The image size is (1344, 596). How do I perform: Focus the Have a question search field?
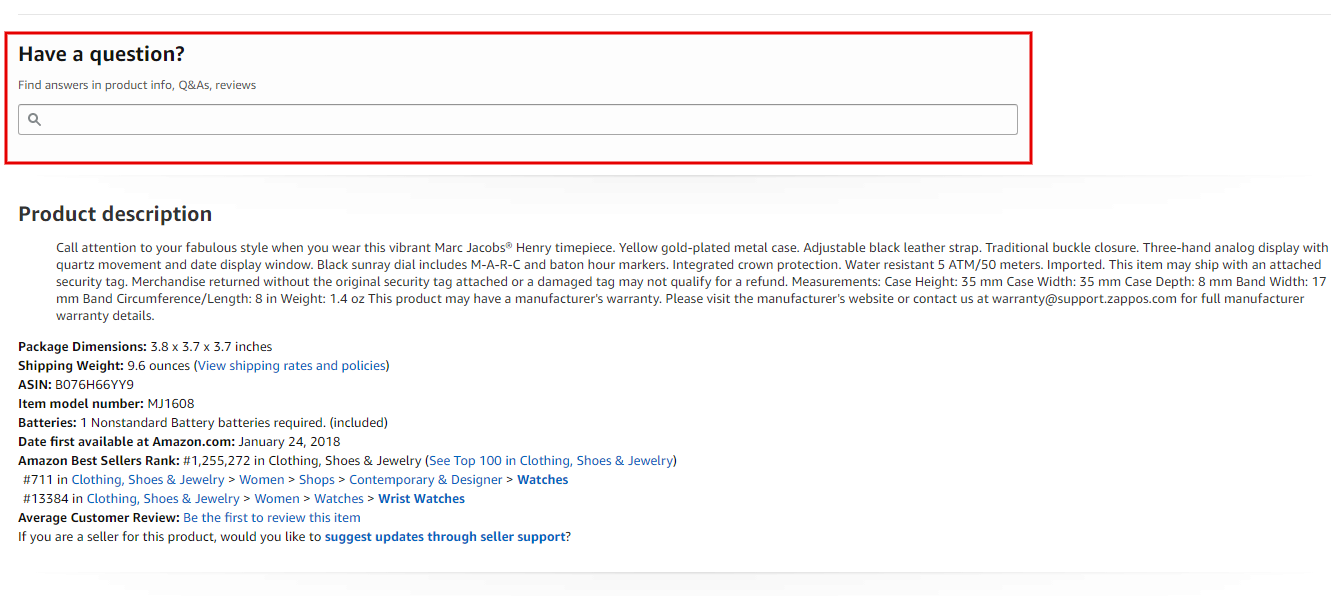[x=520, y=120]
